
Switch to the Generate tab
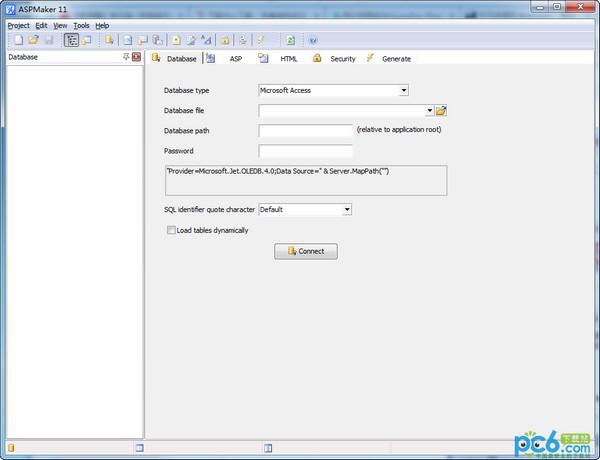(389, 58)
